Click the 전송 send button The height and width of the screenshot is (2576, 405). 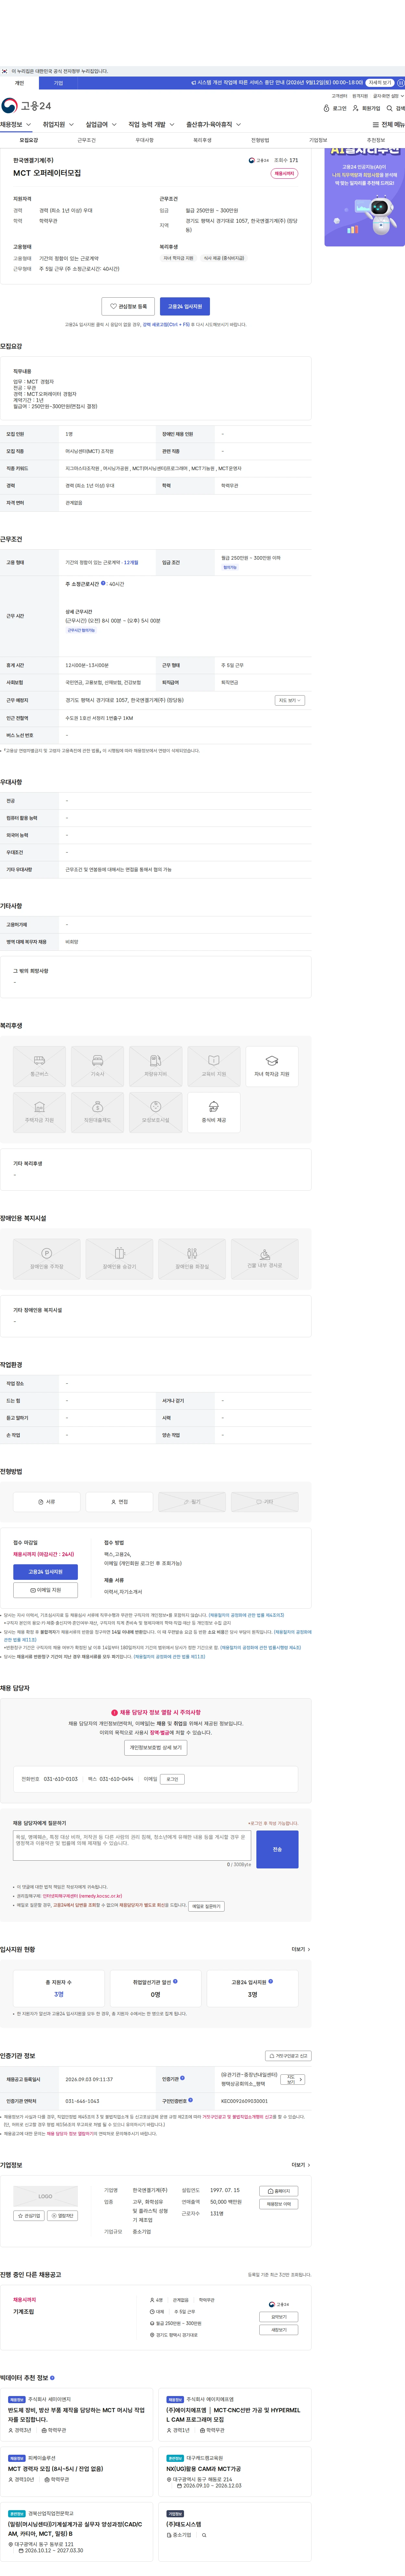click(277, 1849)
